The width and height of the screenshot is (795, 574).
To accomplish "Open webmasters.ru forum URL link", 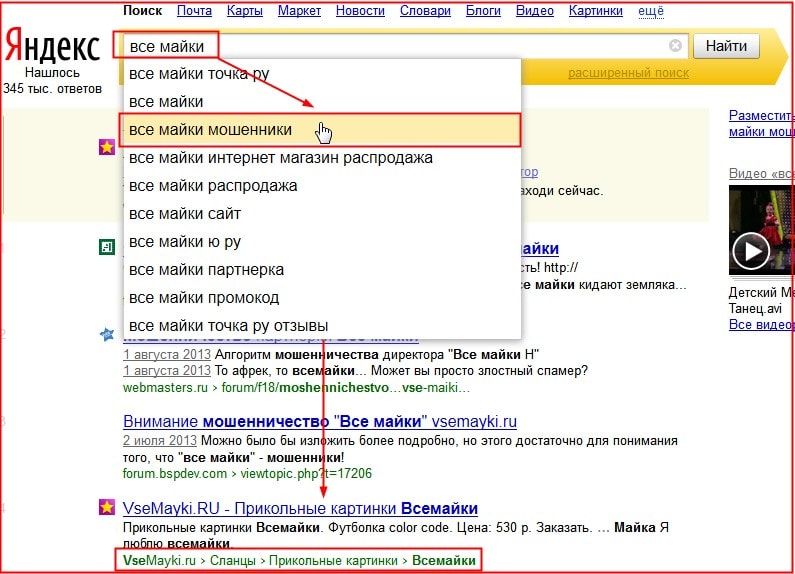I will pos(297,388).
